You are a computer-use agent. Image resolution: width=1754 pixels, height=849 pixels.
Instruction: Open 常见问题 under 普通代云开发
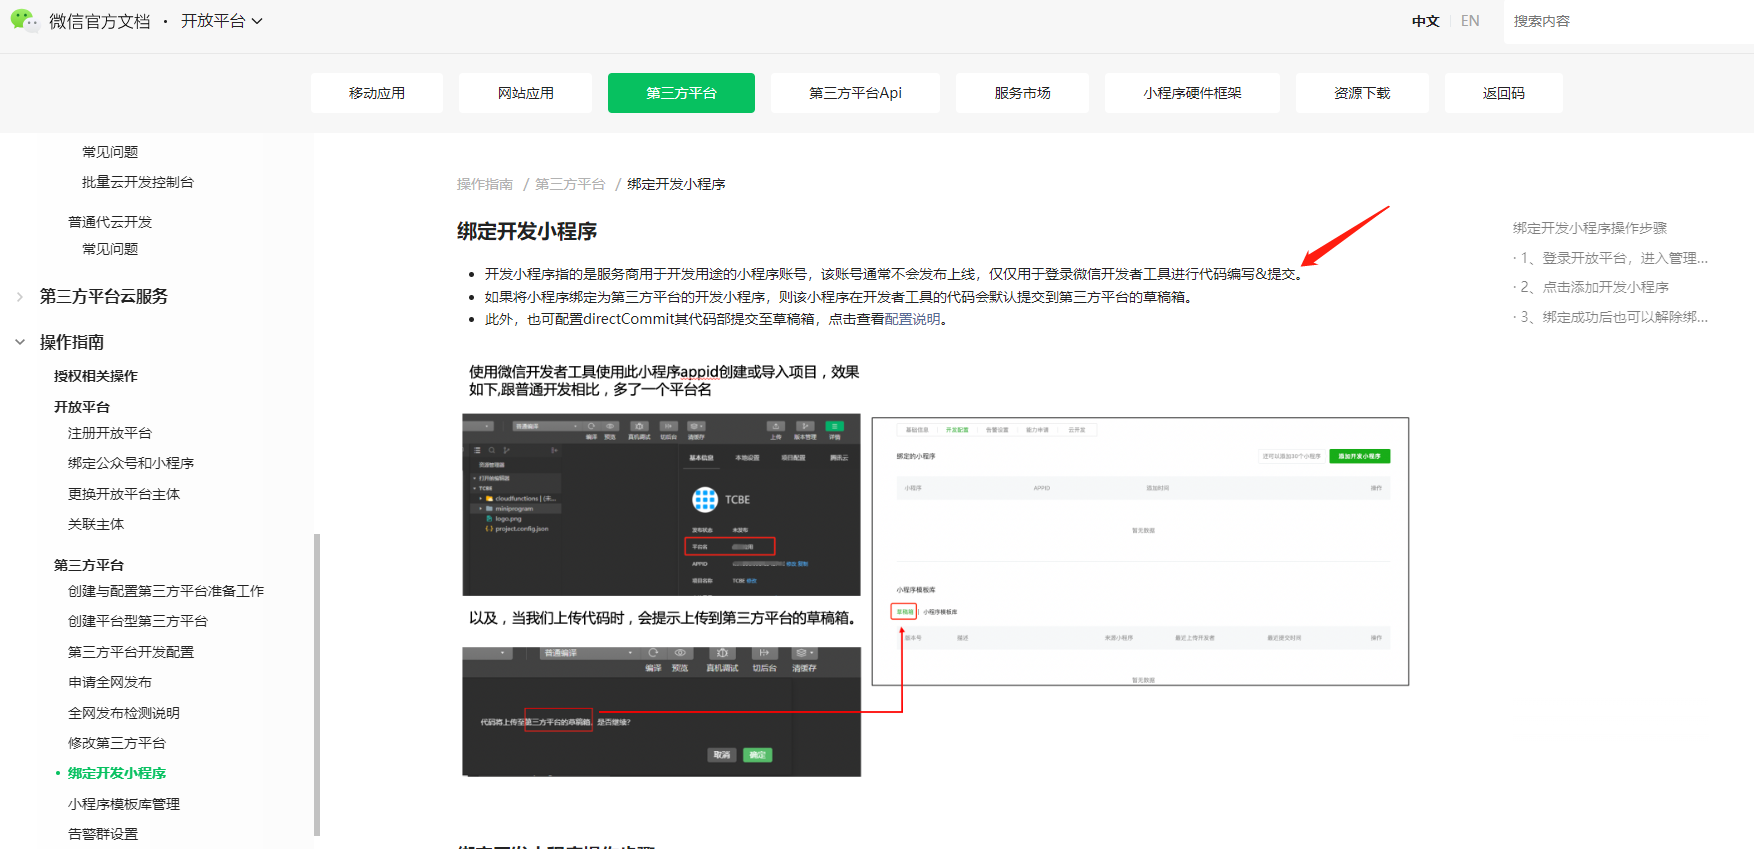[110, 249]
